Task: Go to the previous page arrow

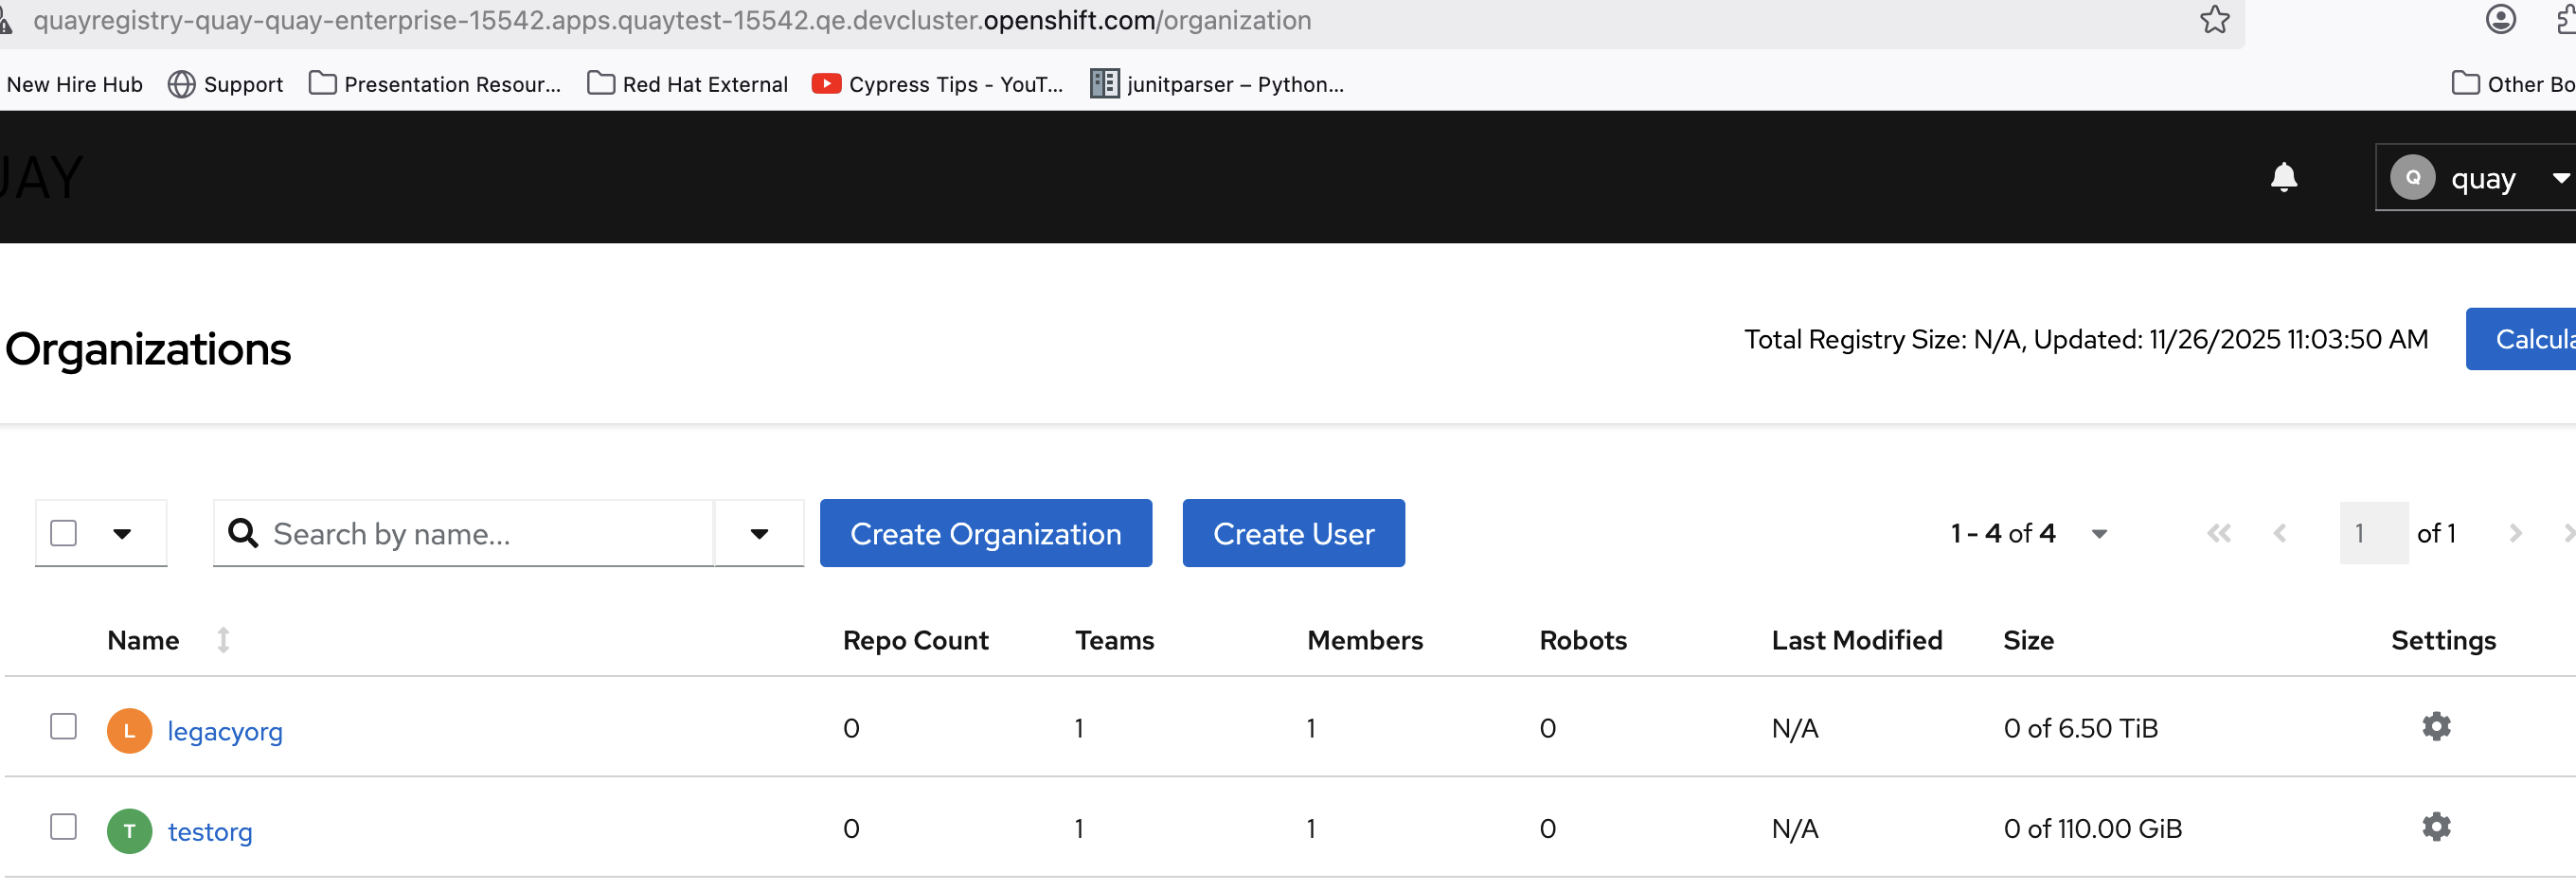Action: 2280,534
